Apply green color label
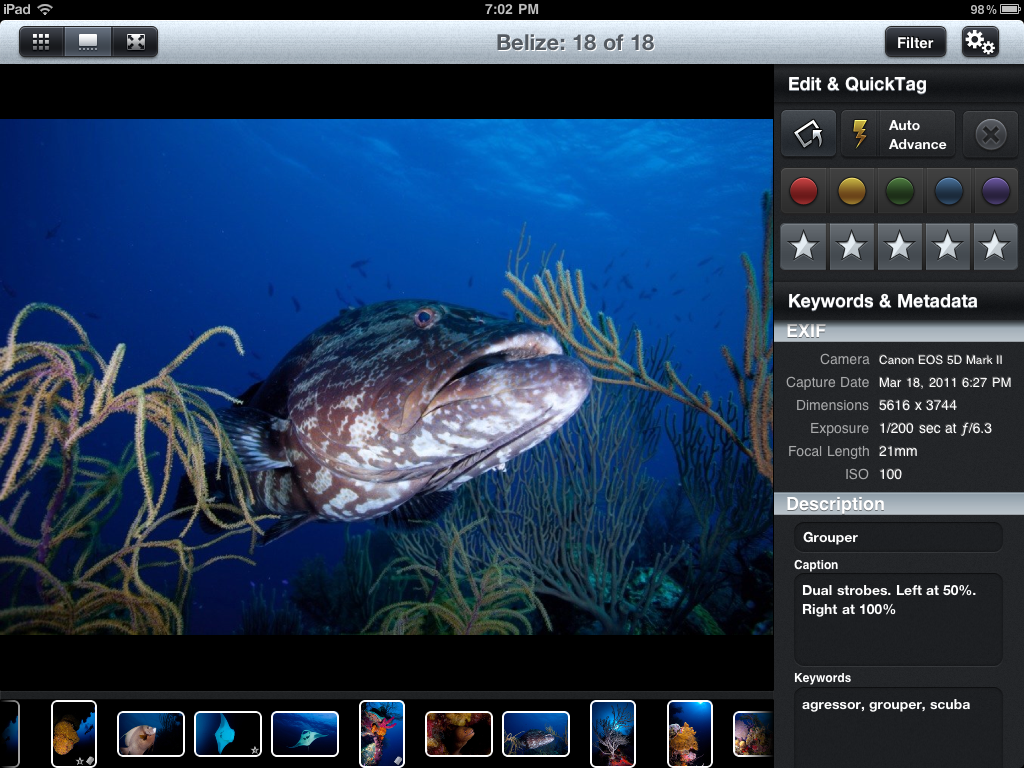Screen dimensions: 1024x768 tap(899, 191)
